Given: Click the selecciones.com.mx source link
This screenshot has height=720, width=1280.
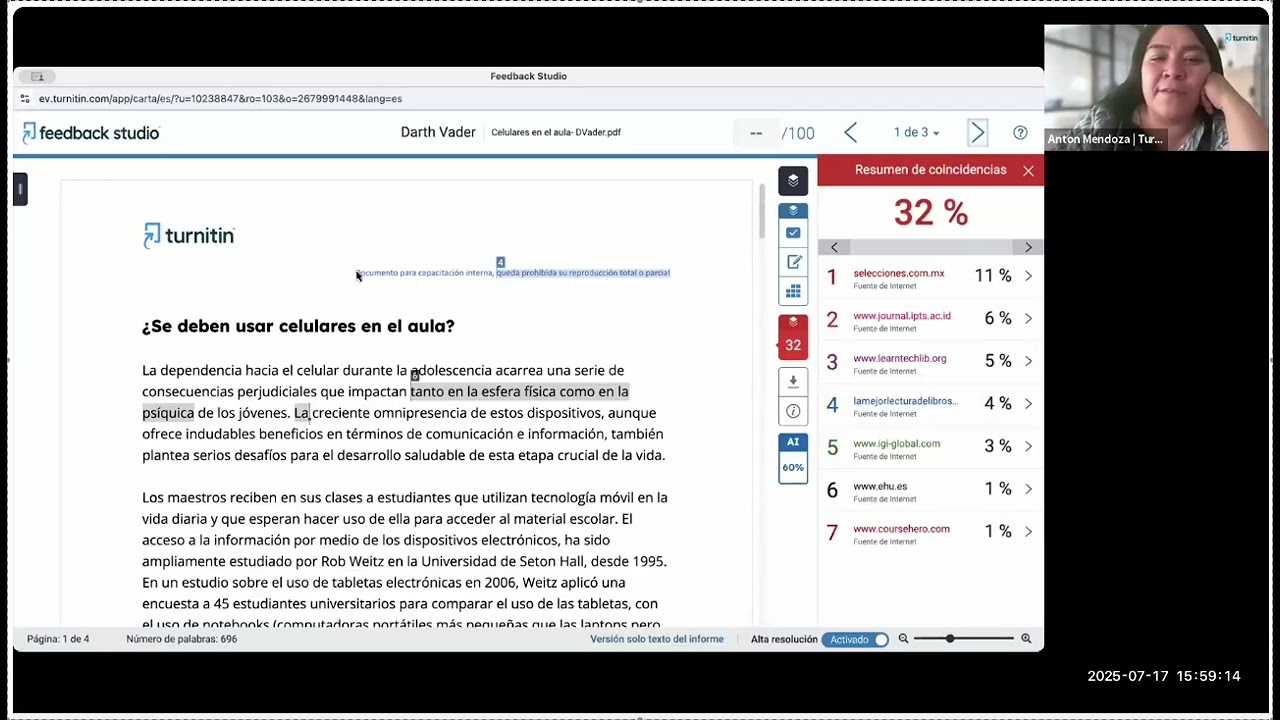Looking at the screenshot, I should pos(898,273).
